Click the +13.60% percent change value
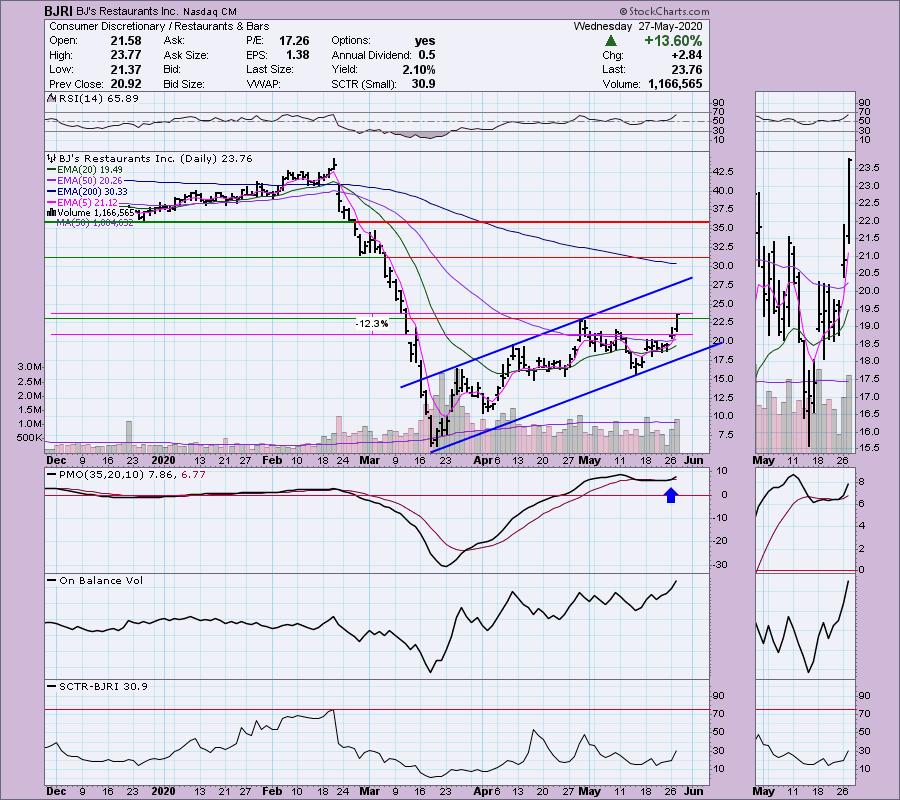The width and height of the screenshot is (900, 800). [673, 41]
